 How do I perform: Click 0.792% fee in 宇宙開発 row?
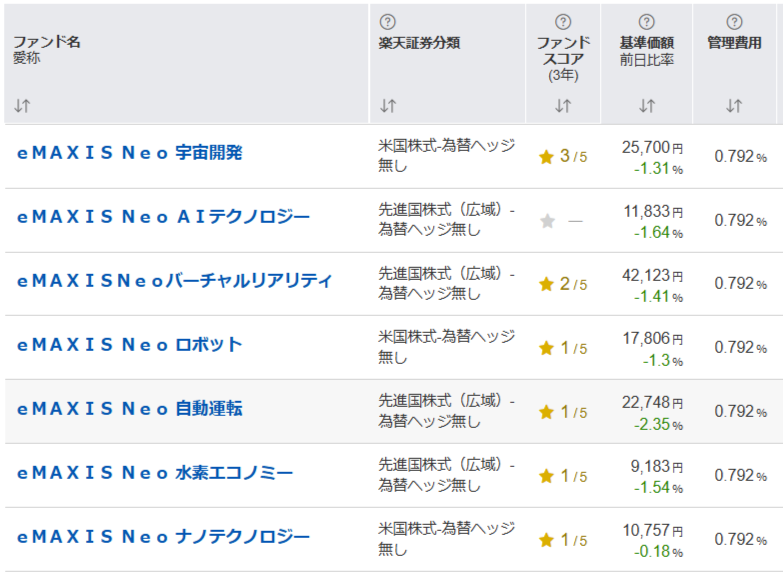741,156
